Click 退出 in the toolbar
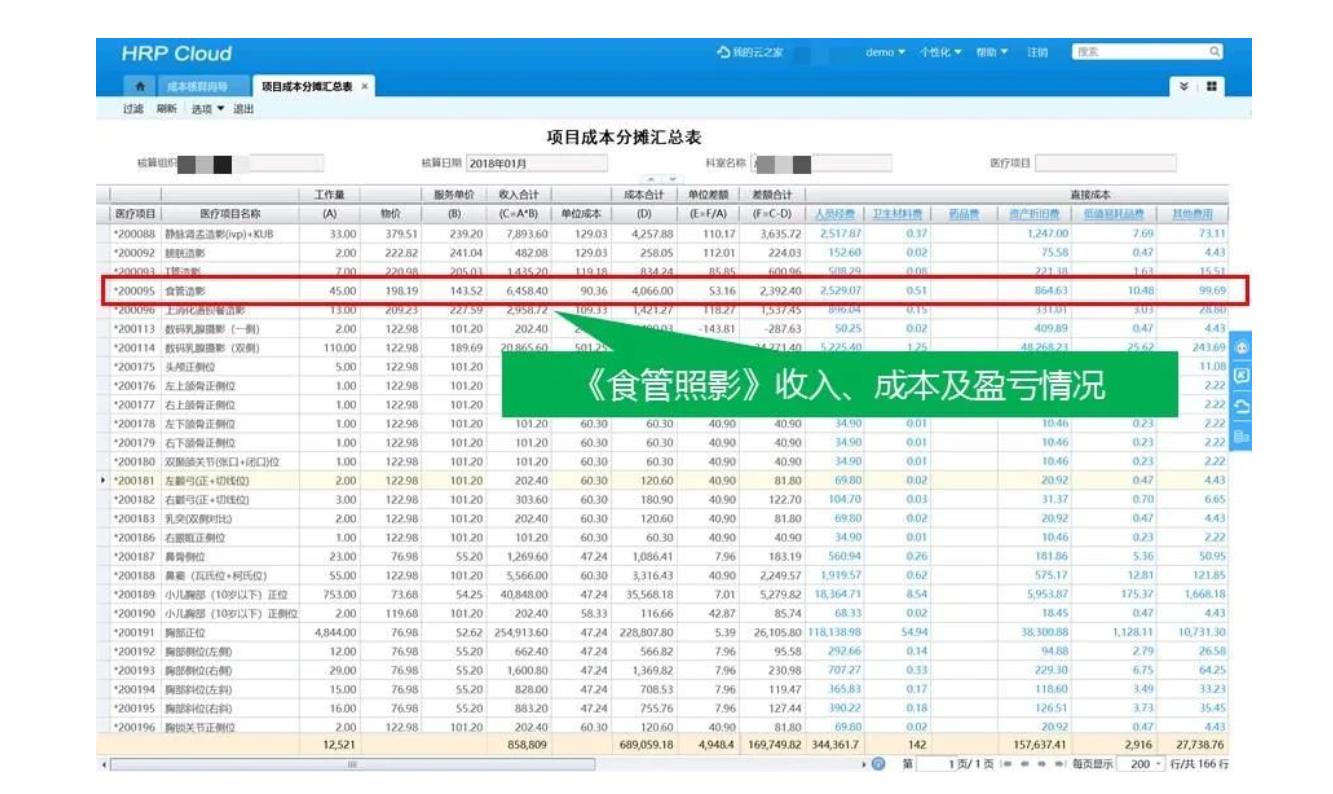1333x794 pixels. pyautogui.click(x=243, y=109)
